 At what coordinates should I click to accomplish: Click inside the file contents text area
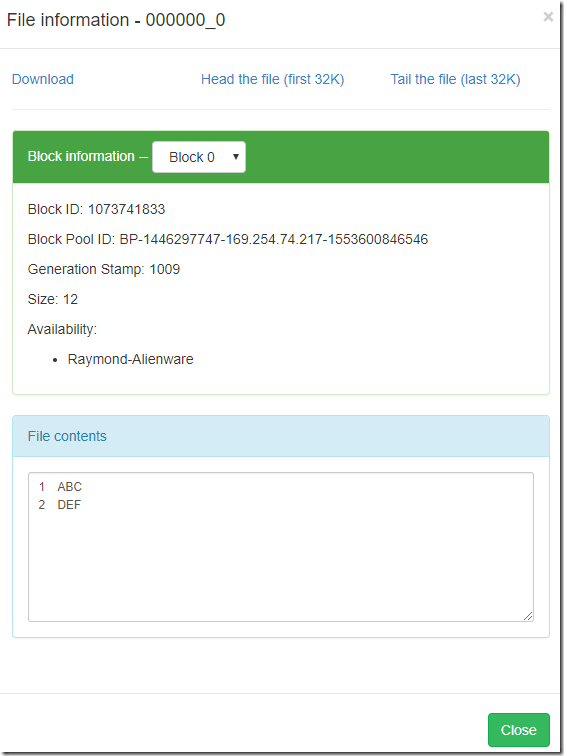click(x=281, y=547)
